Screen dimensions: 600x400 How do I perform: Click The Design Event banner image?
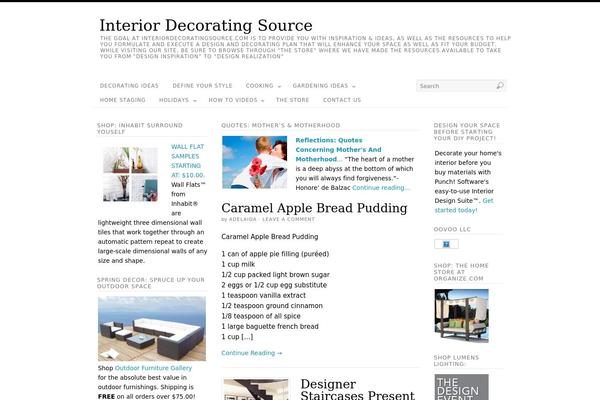tap(461, 387)
